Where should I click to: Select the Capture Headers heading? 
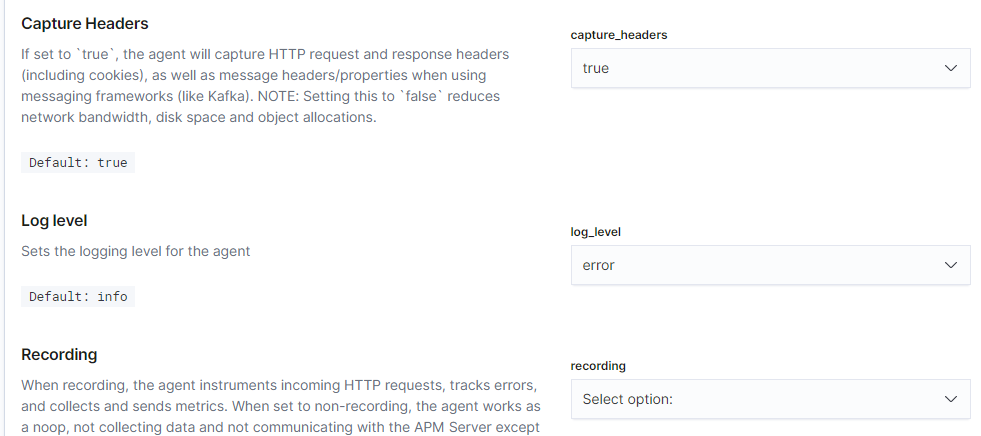84,23
